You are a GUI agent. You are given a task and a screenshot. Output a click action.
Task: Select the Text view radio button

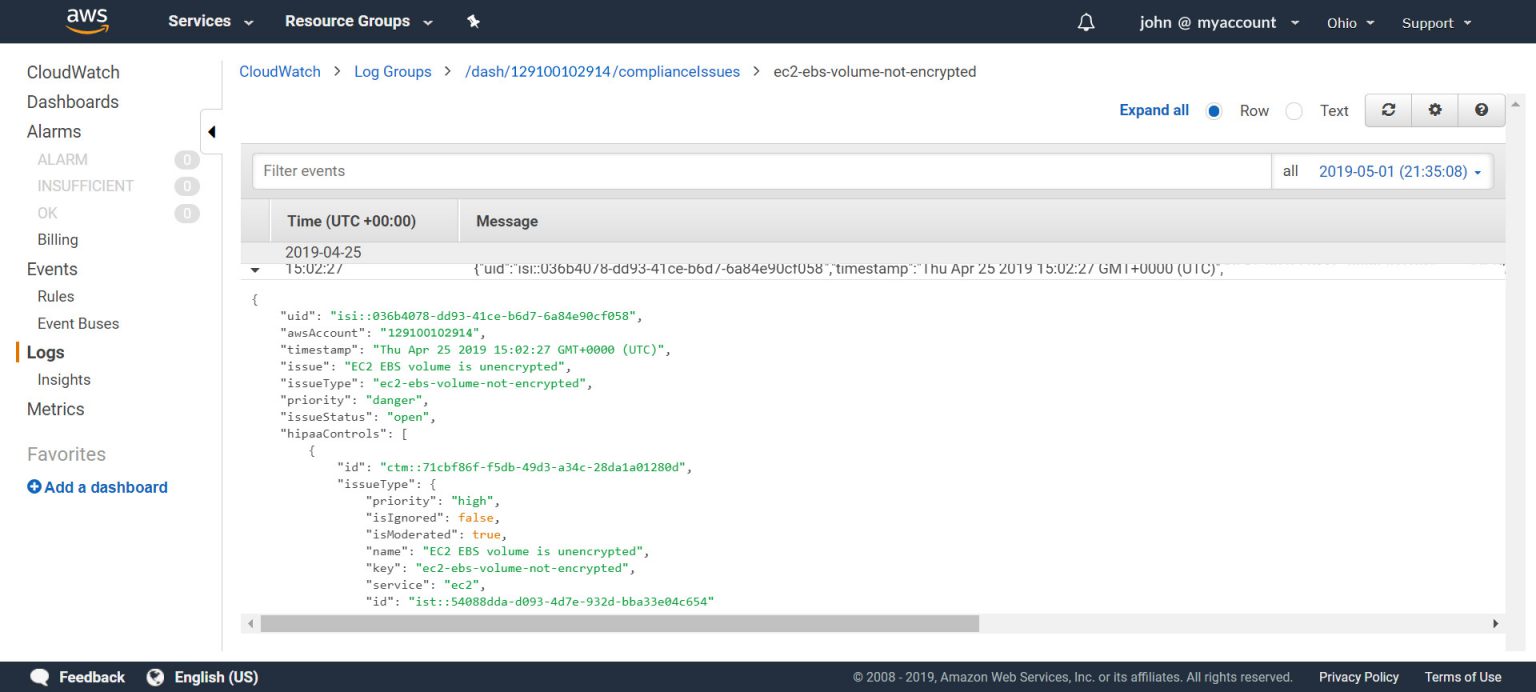coord(1294,111)
